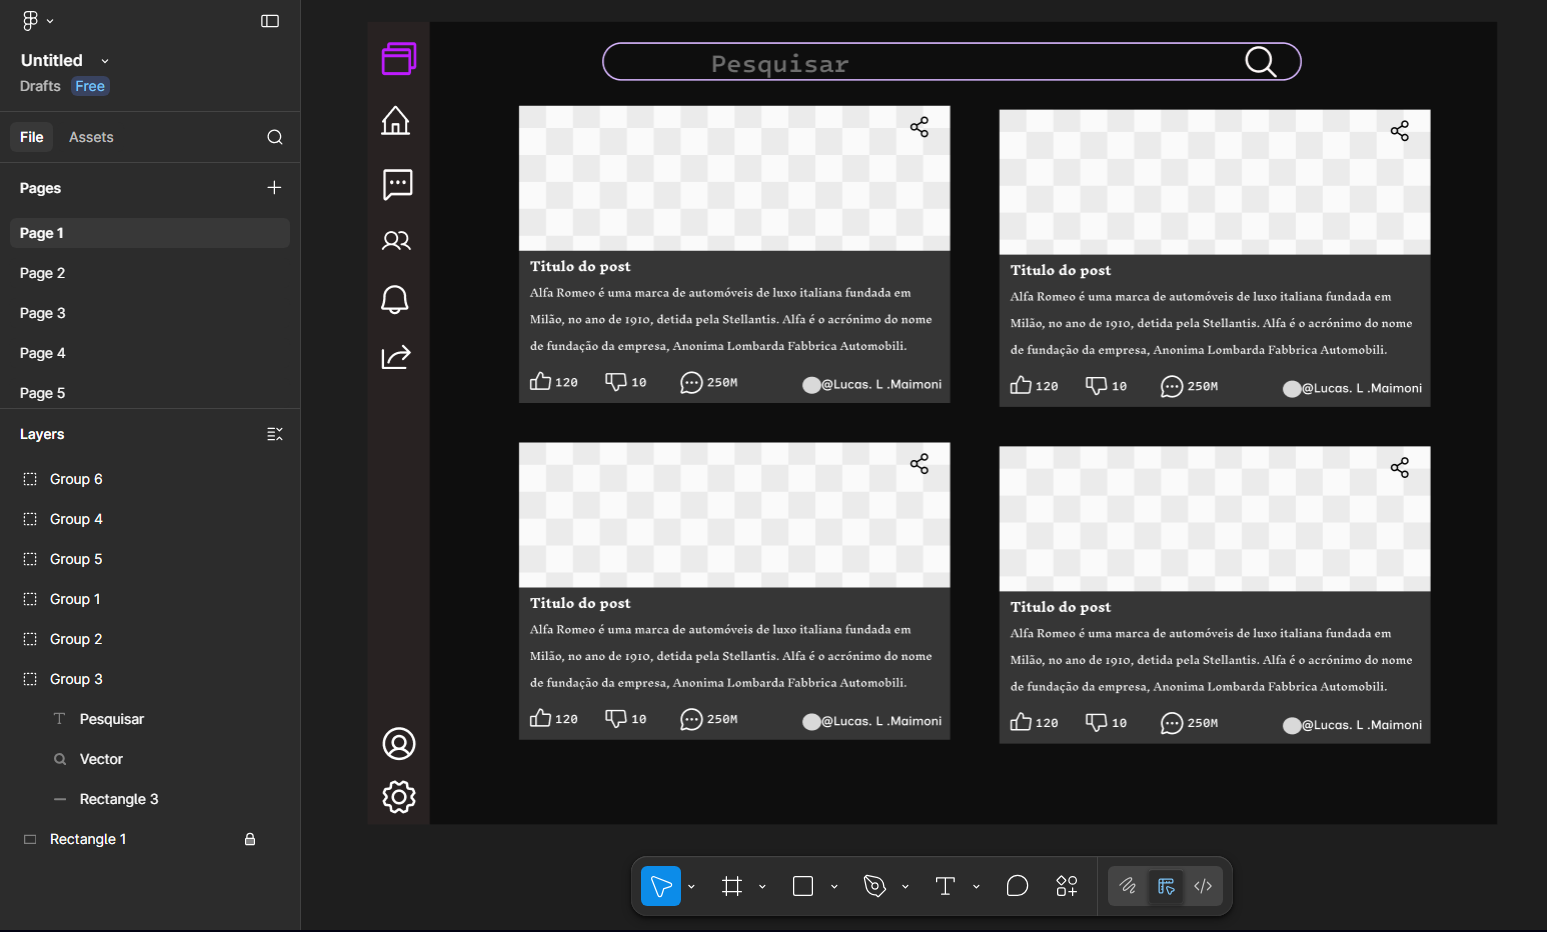The height and width of the screenshot is (932, 1547).
Task: Click the magnifier icon in Pesquisar bar
Action: (1261, 62)
